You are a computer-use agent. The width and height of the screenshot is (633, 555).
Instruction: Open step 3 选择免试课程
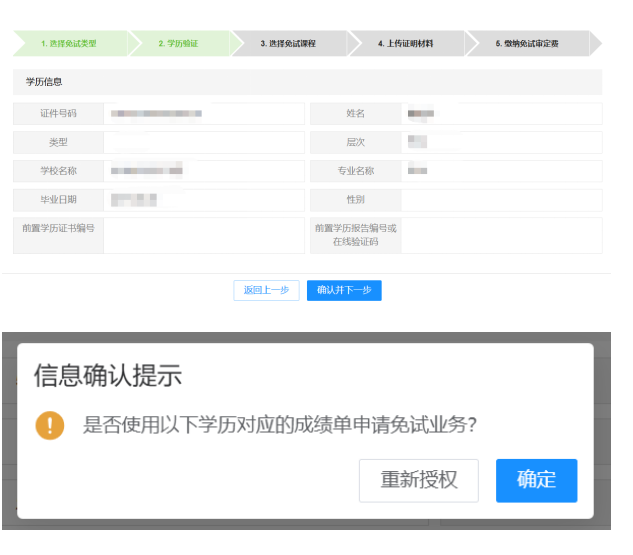coord(288,44)
